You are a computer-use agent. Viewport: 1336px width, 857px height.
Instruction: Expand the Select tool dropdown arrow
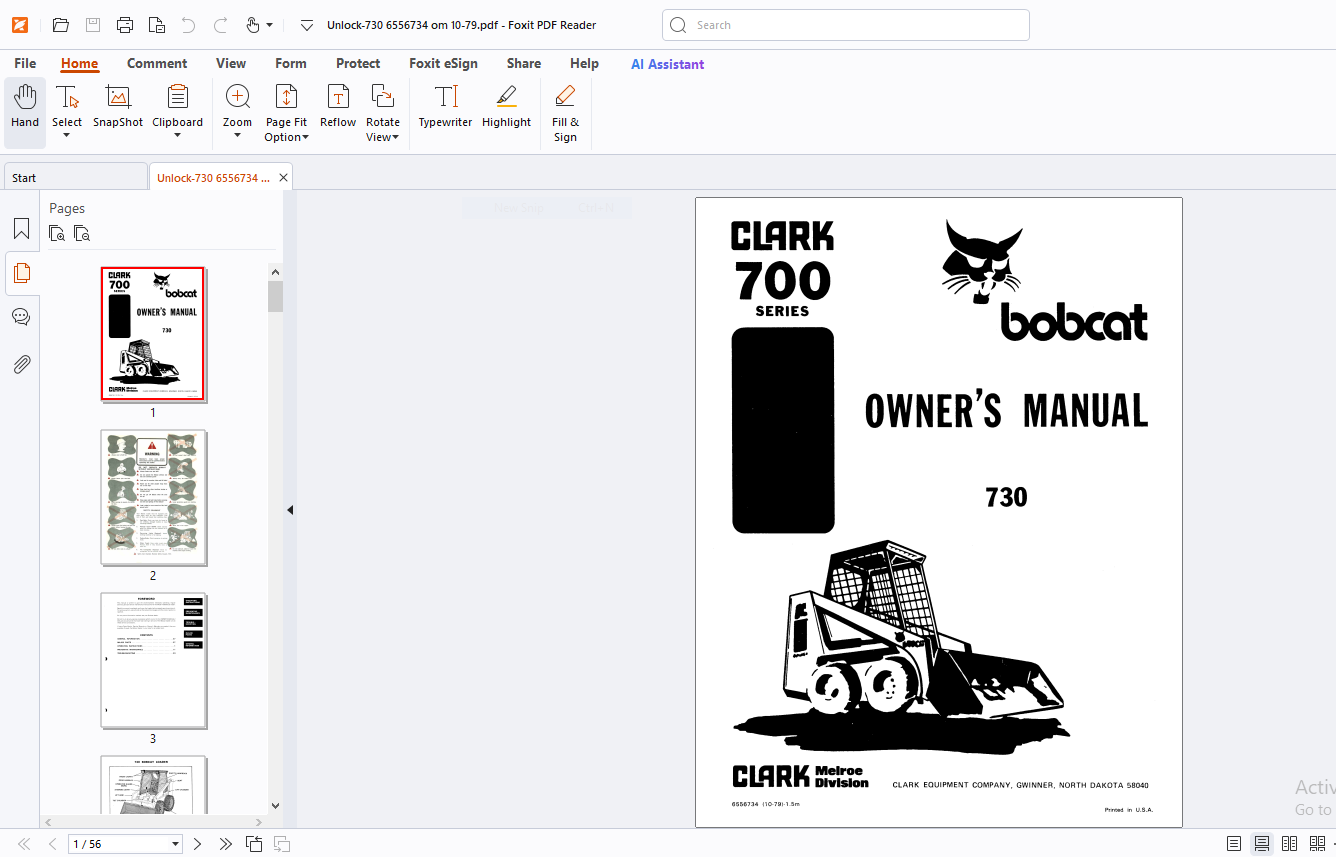pyautogui.click(x=67, y=136)
